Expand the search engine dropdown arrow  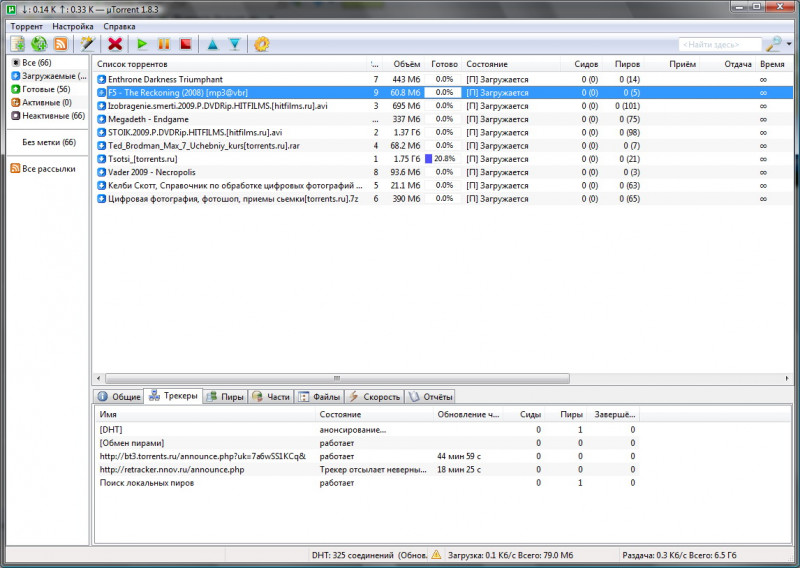coord(789,44)
